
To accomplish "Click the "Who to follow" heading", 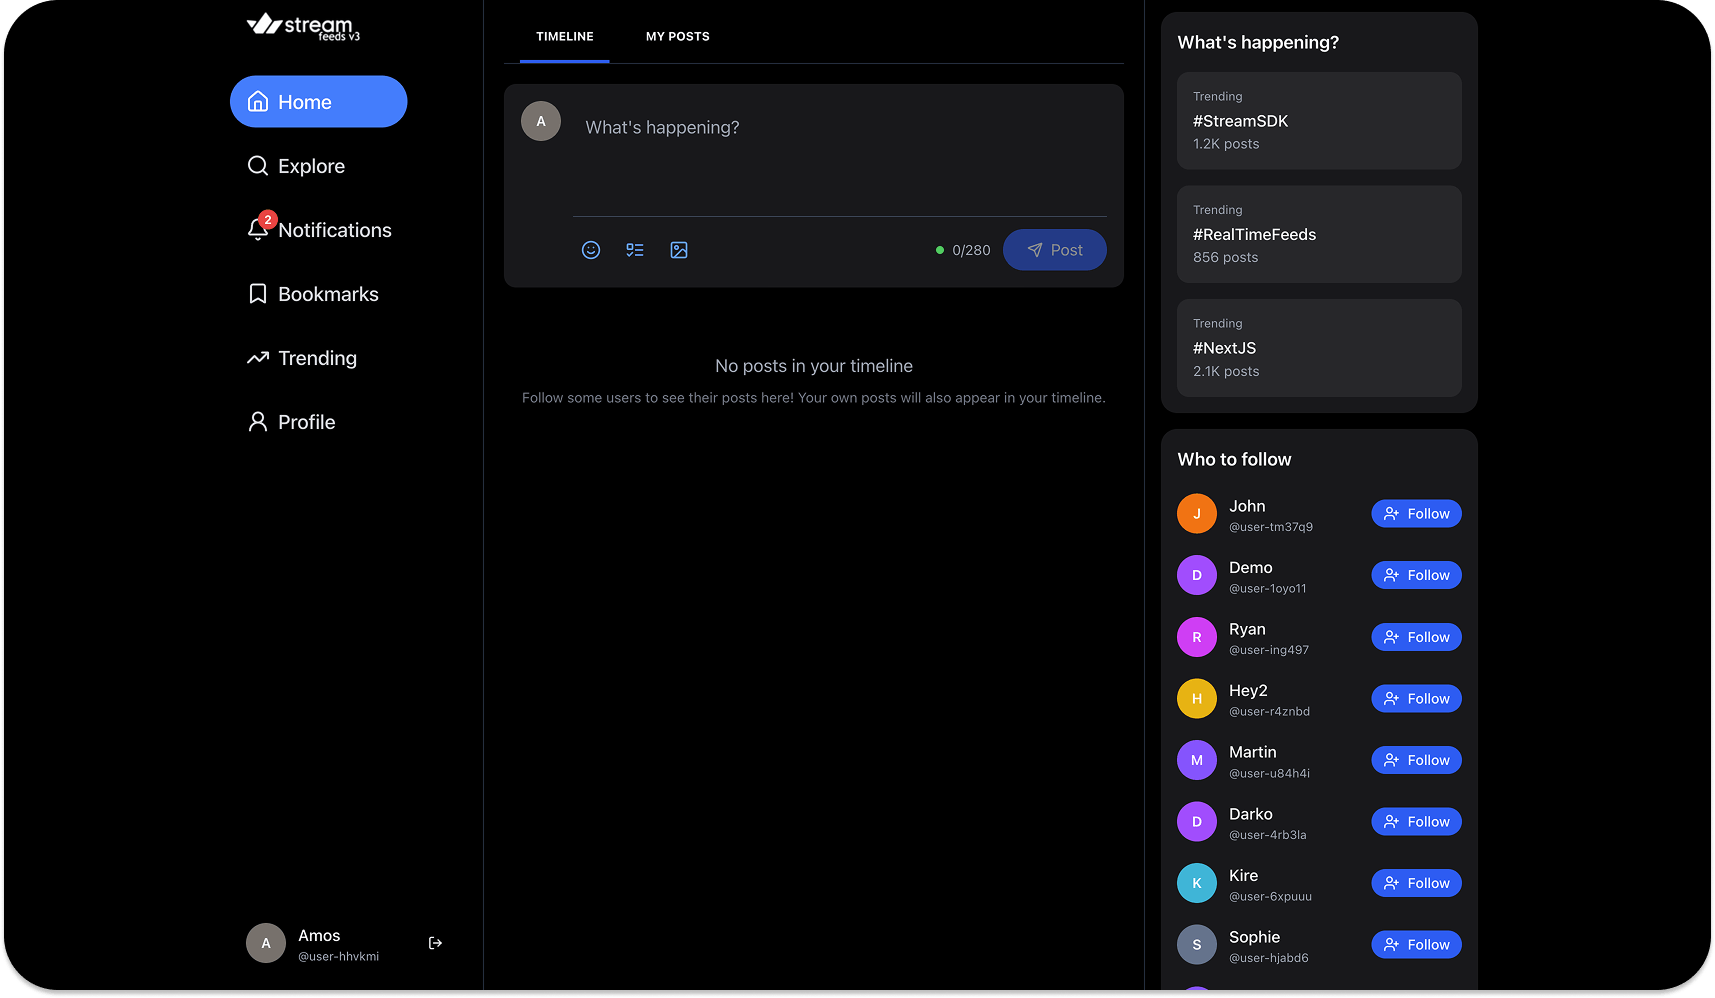I will point(1234,460).
